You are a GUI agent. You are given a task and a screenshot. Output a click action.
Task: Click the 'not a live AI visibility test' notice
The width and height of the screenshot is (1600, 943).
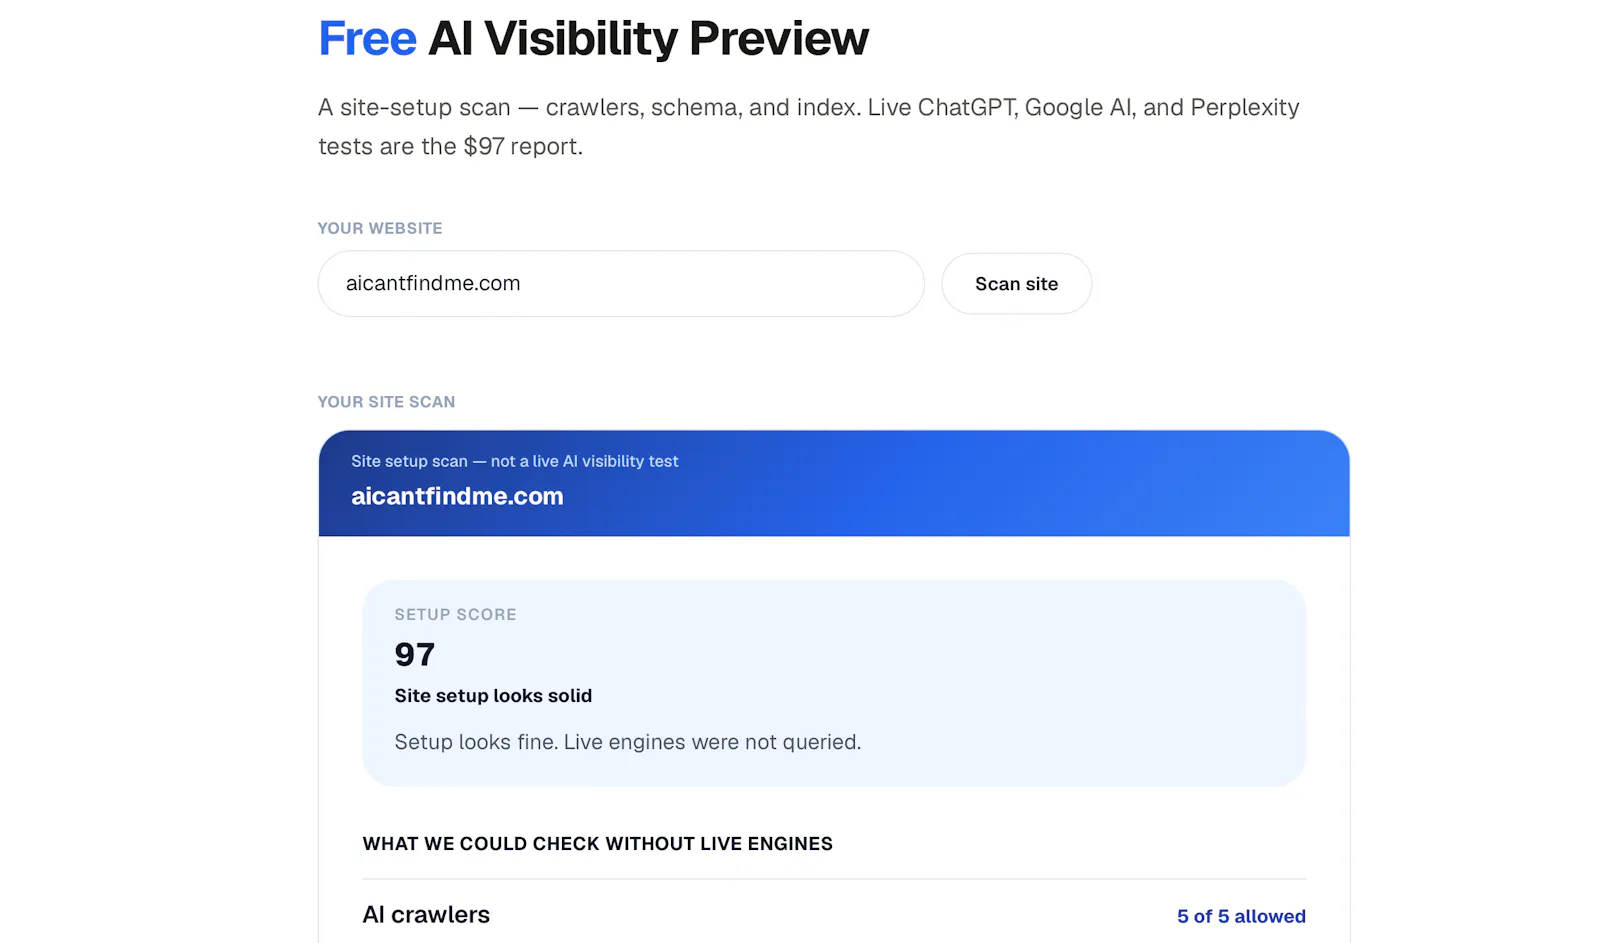coord(584,461)
